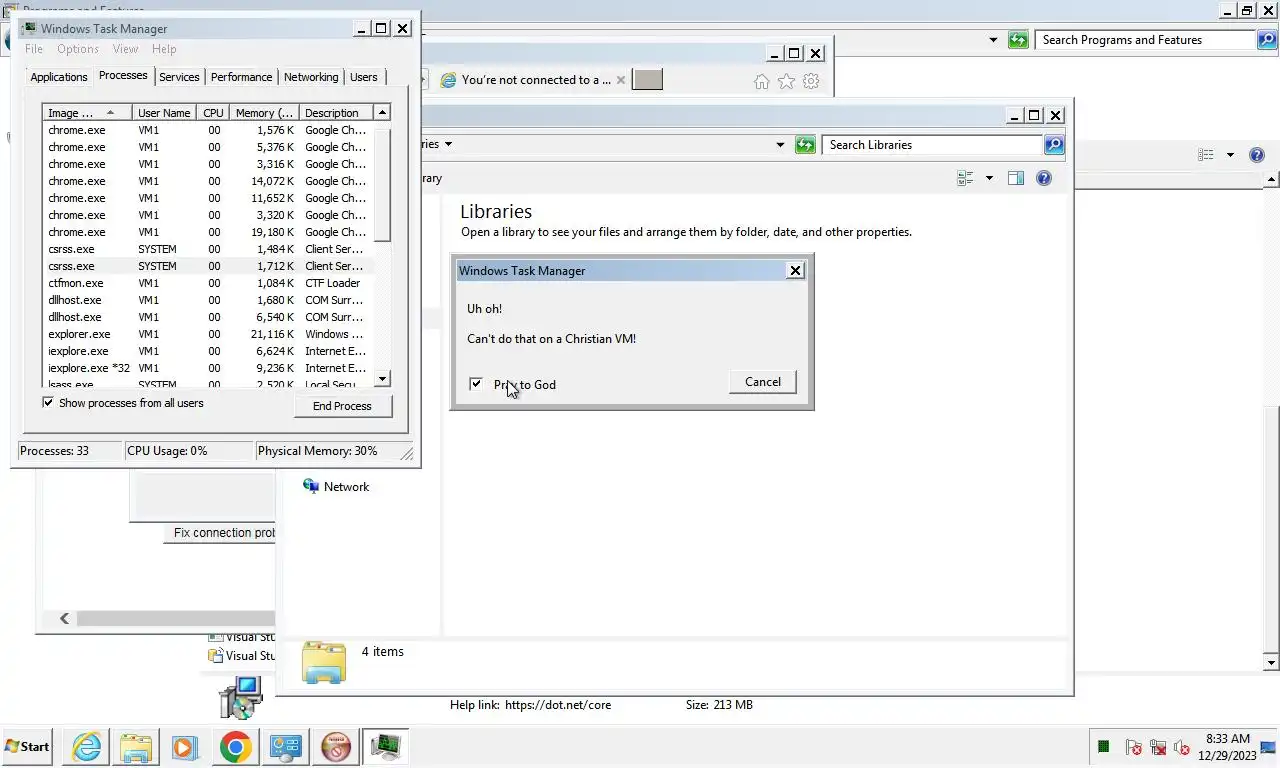Click the Libraries folder icon in details pane
The width and height of the screenshot is (1280, 768).
click(x=324, y=662)
